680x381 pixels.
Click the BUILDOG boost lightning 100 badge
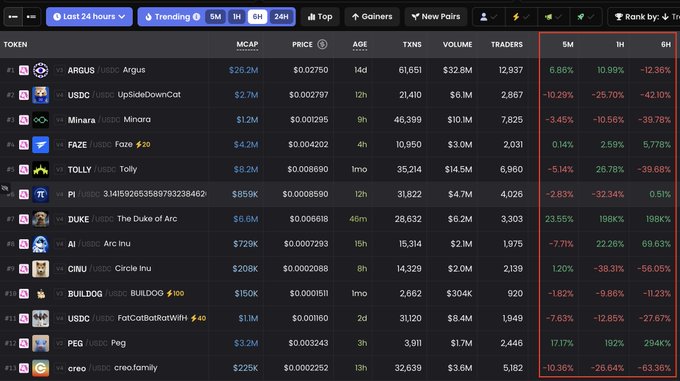coord(175,293)
